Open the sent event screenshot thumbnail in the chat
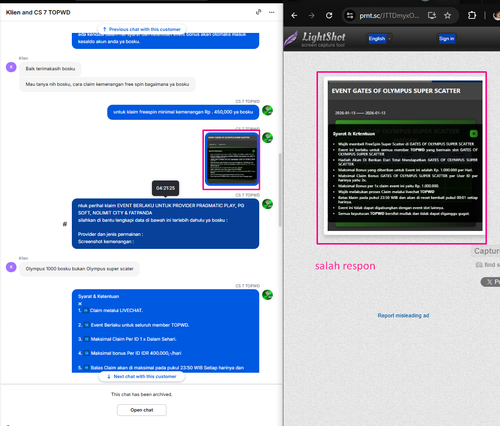 232,159
